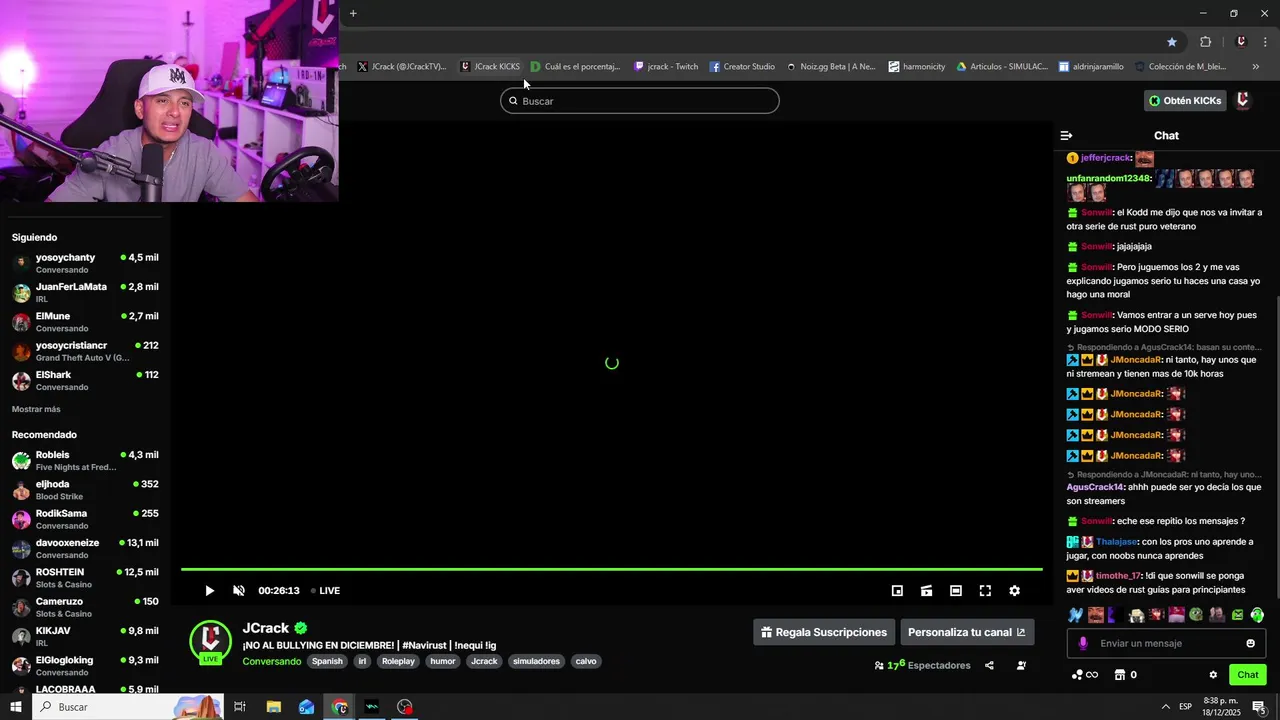The height and width of the screenshot is (720, 1280).
Task: Open ROSHTEIN recommended channel
Action: tap(86, 578)
